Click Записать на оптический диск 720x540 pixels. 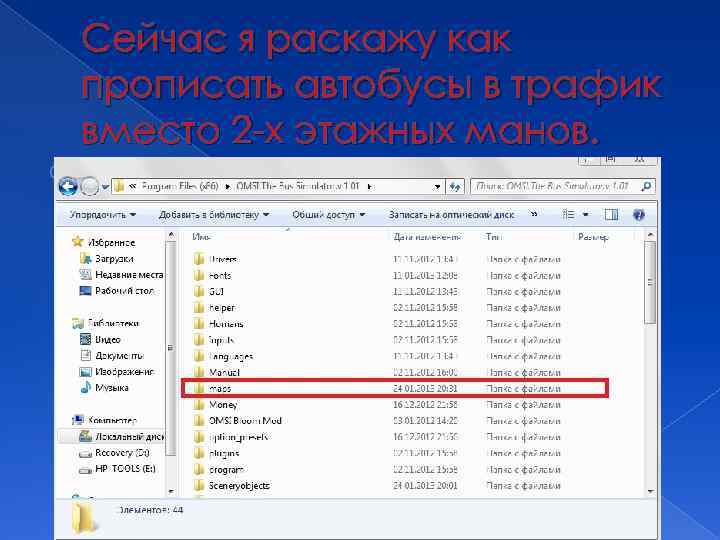(451, 214)
